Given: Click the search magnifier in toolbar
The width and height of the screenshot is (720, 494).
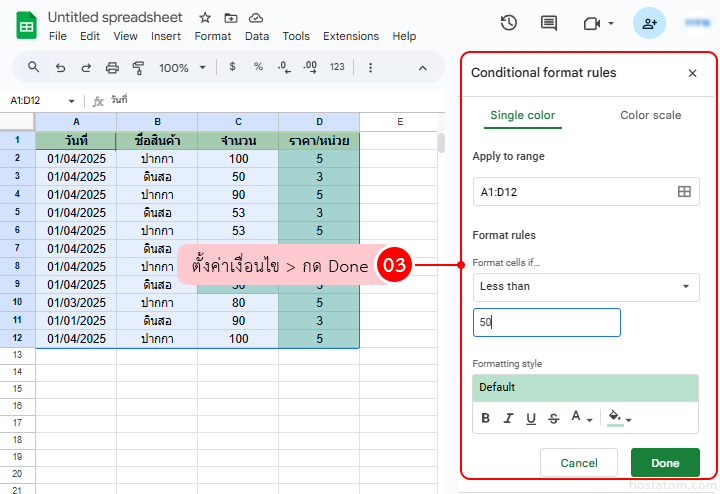Looking at the screenshot, I should 33,67.
